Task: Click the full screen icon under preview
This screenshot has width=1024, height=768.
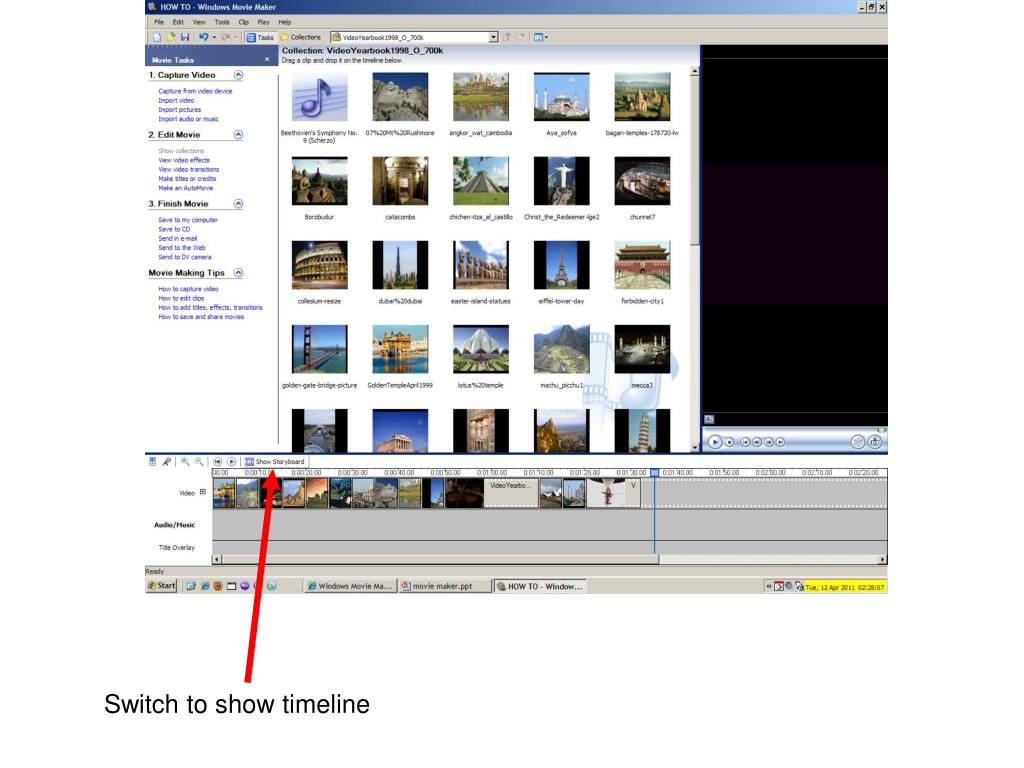Action: tap(709, 419)
